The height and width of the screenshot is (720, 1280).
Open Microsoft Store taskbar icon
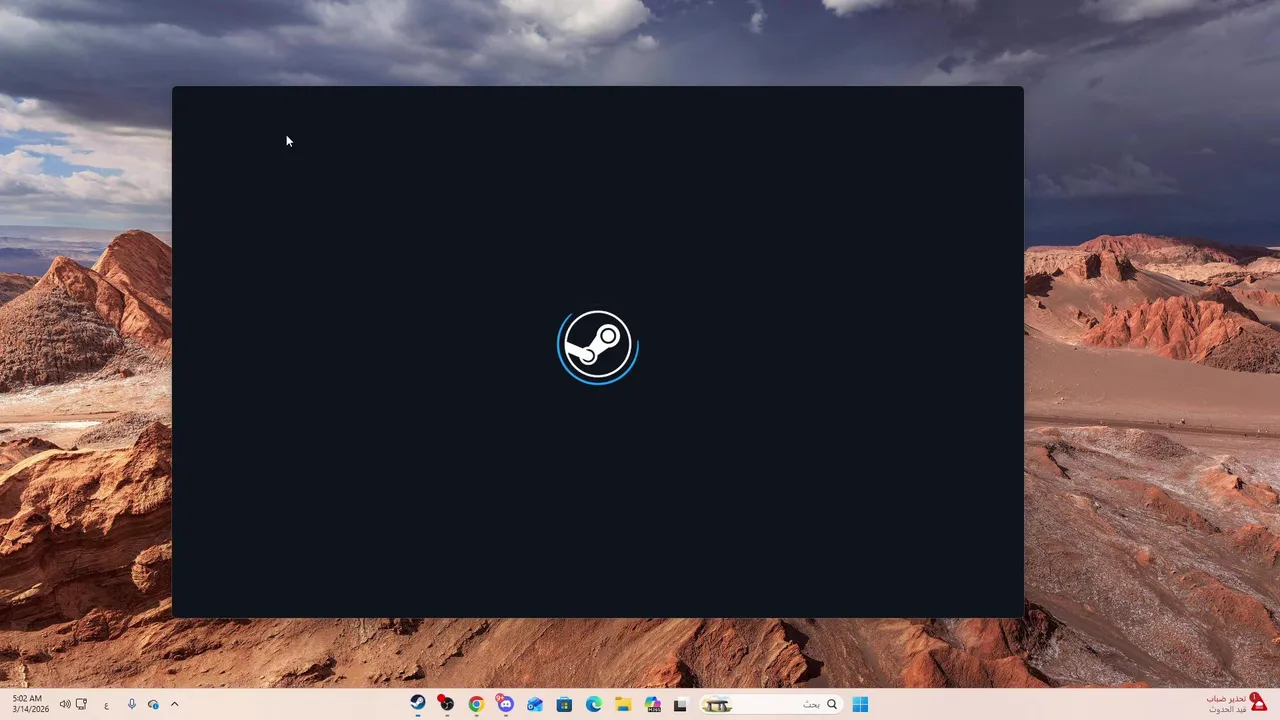(564, 704)
